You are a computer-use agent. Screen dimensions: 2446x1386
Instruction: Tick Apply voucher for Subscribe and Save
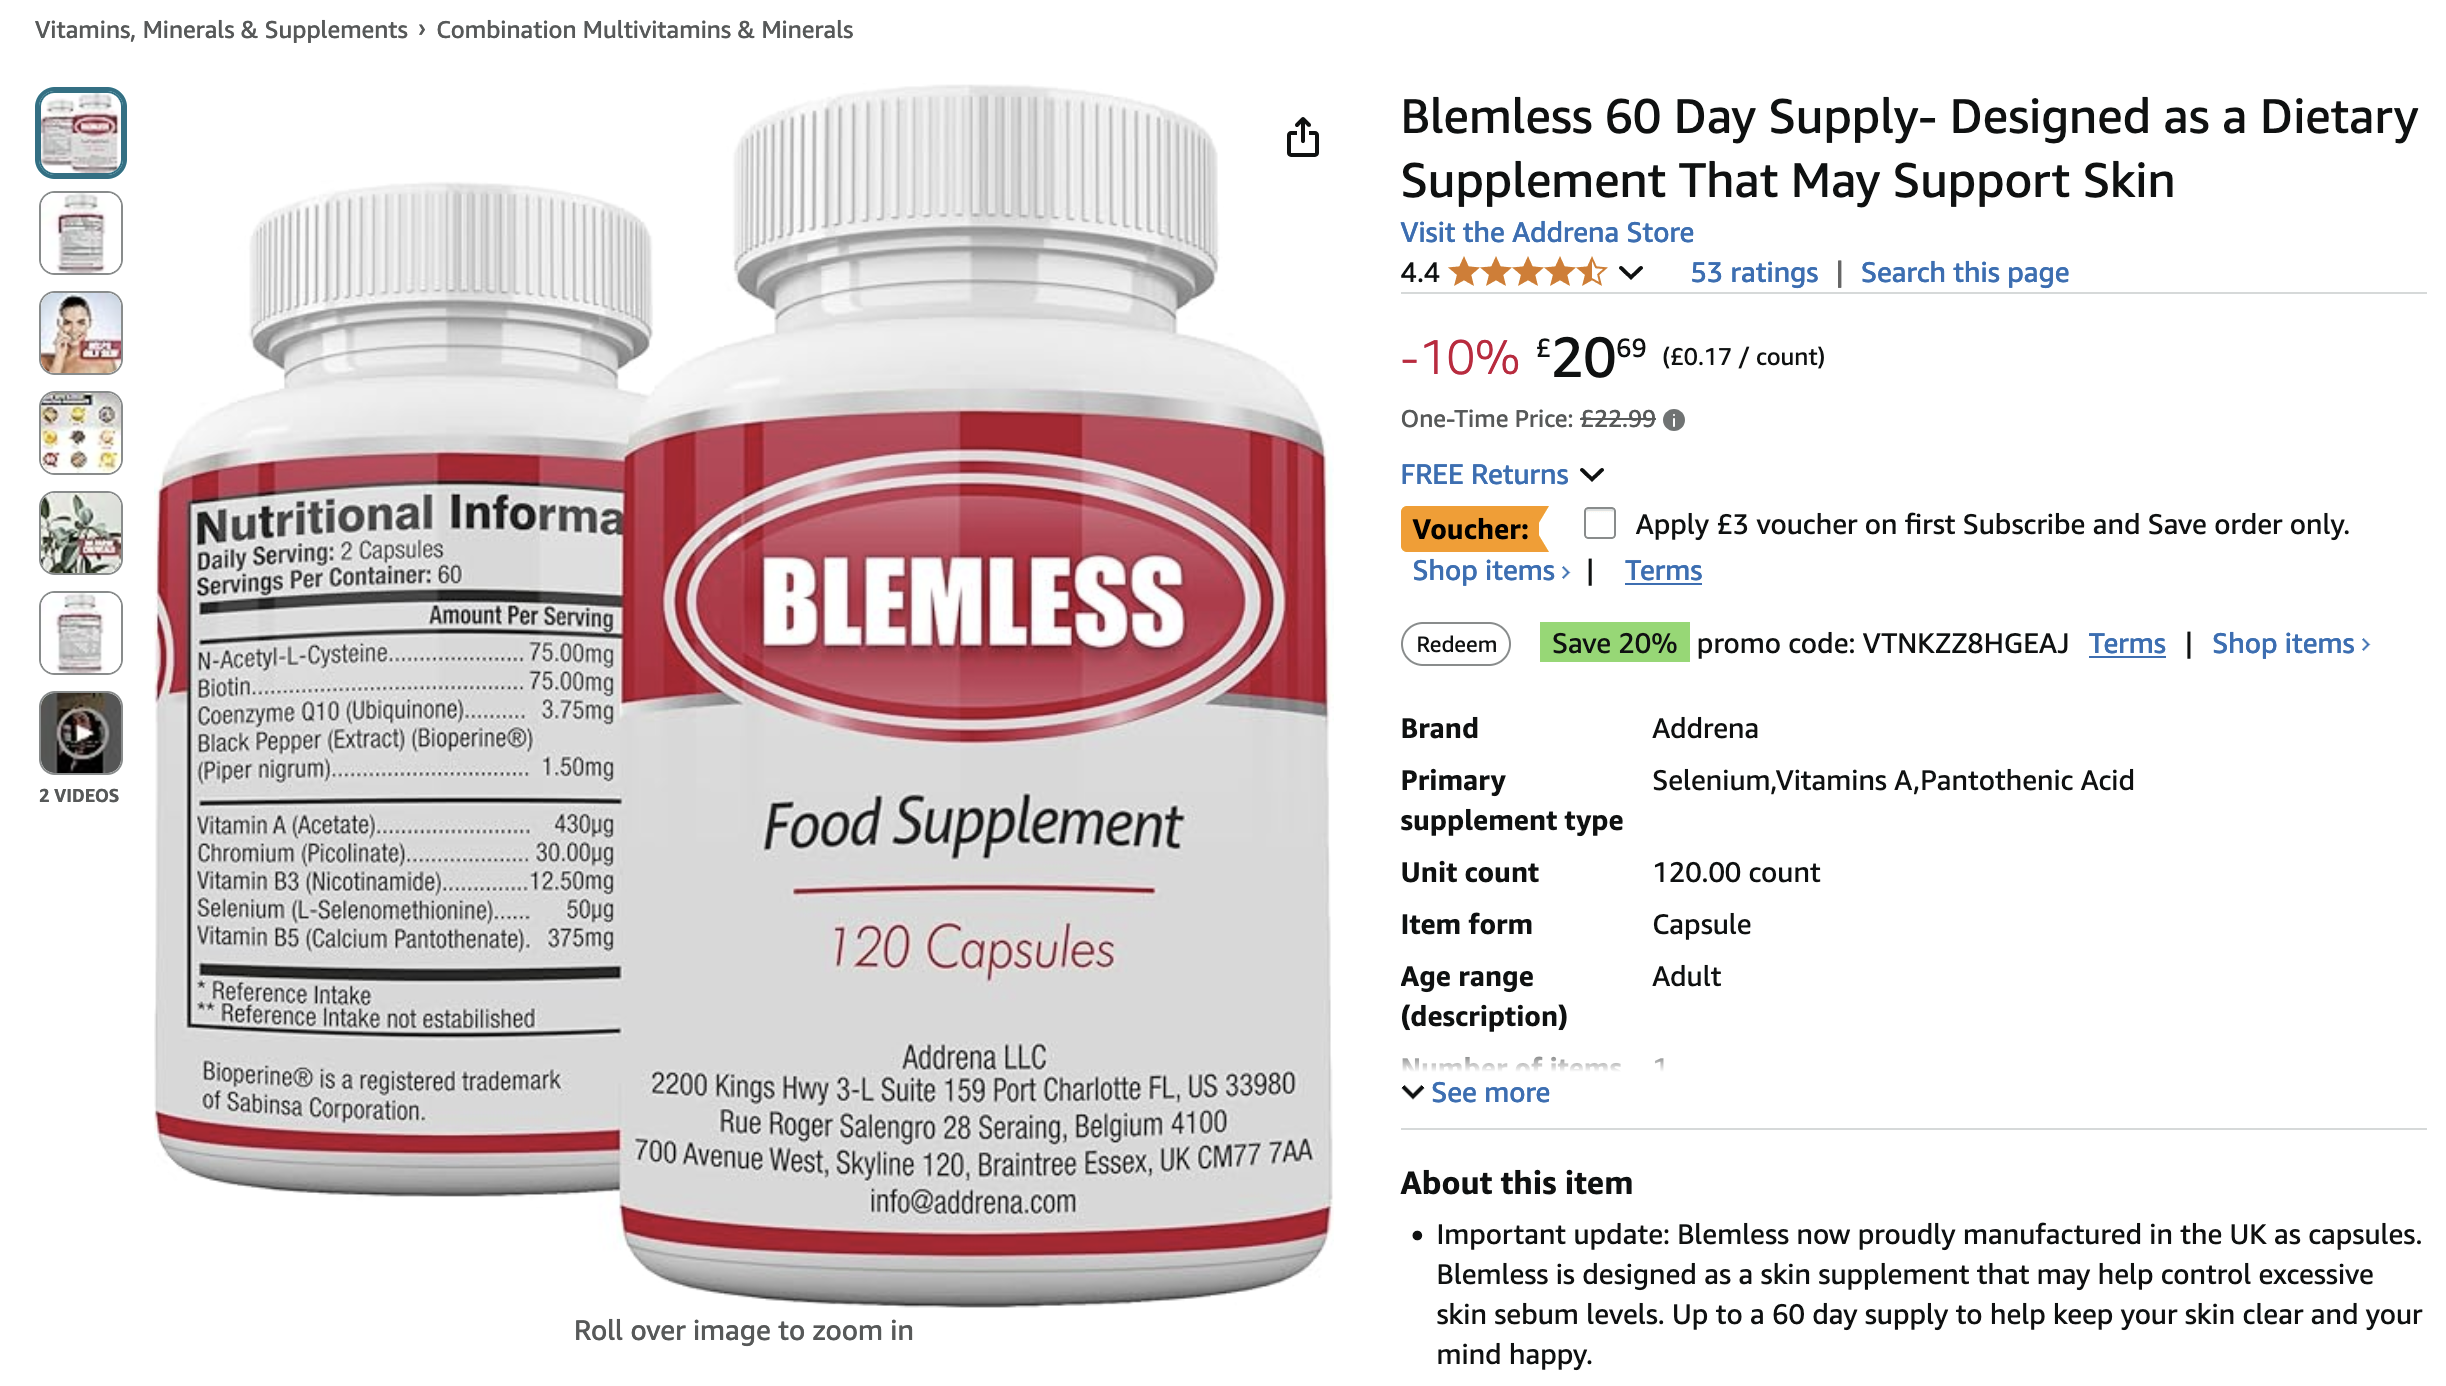coord(1599,524)
